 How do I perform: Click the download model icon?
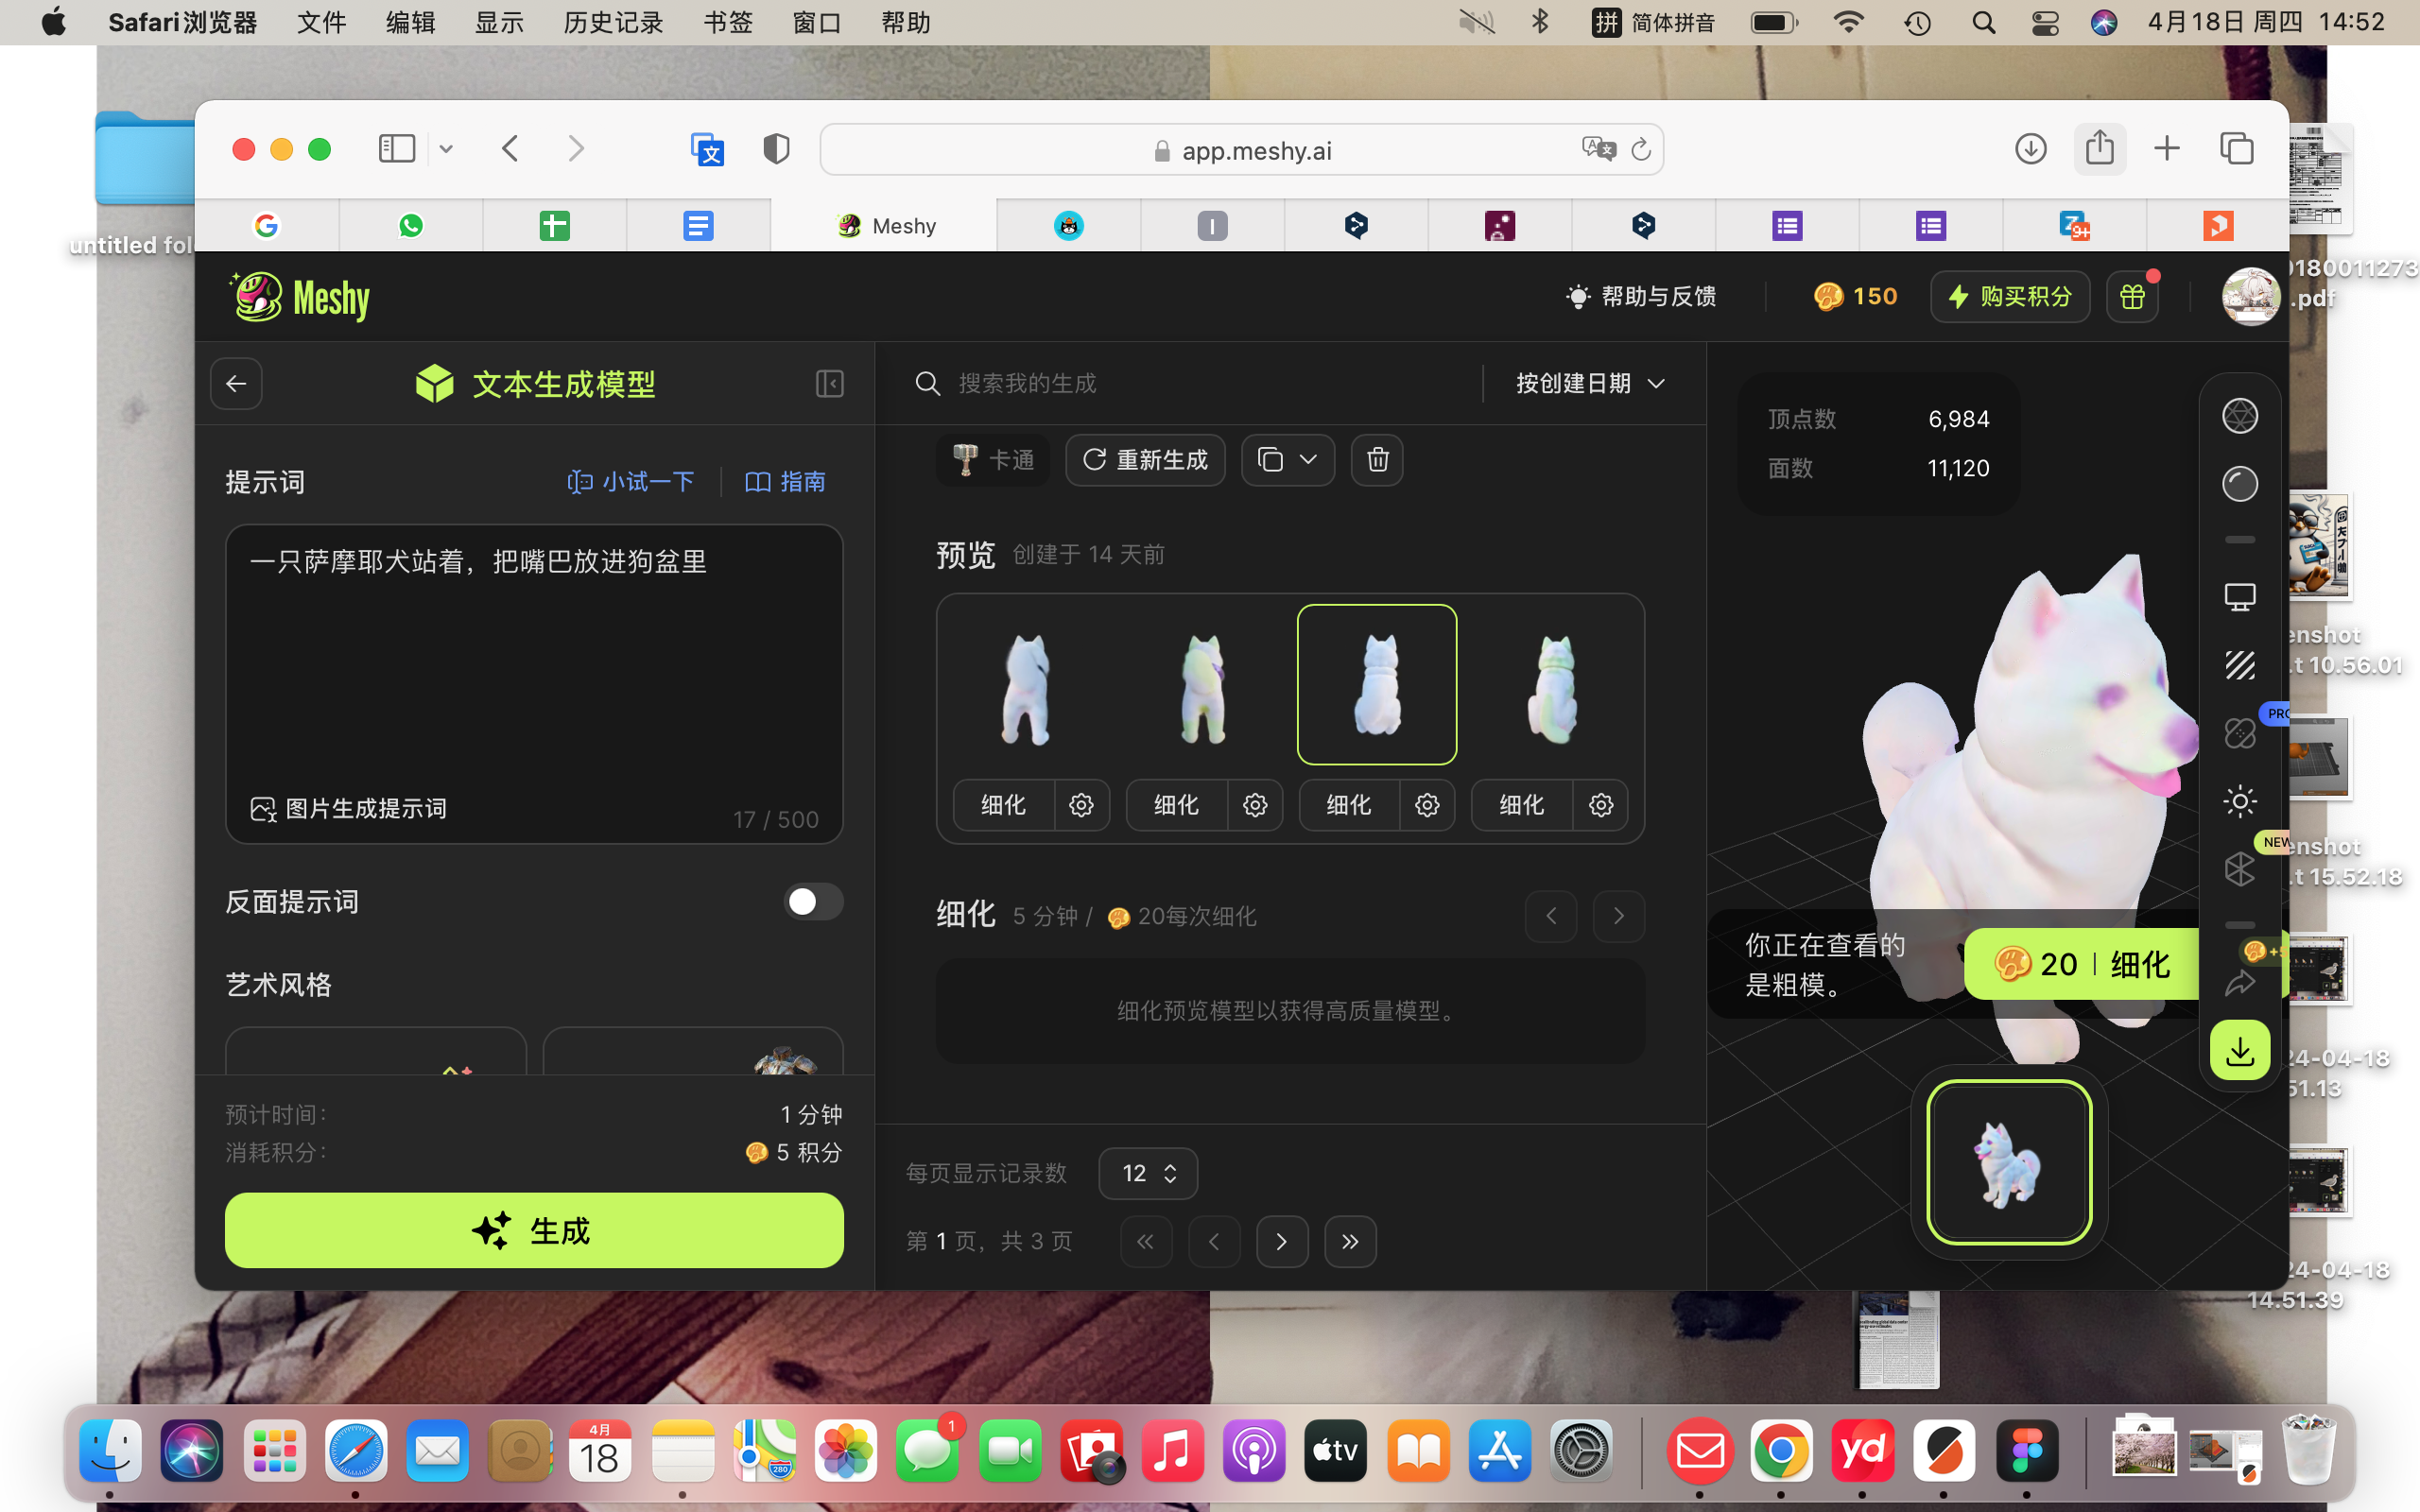pos(2239,1050)
